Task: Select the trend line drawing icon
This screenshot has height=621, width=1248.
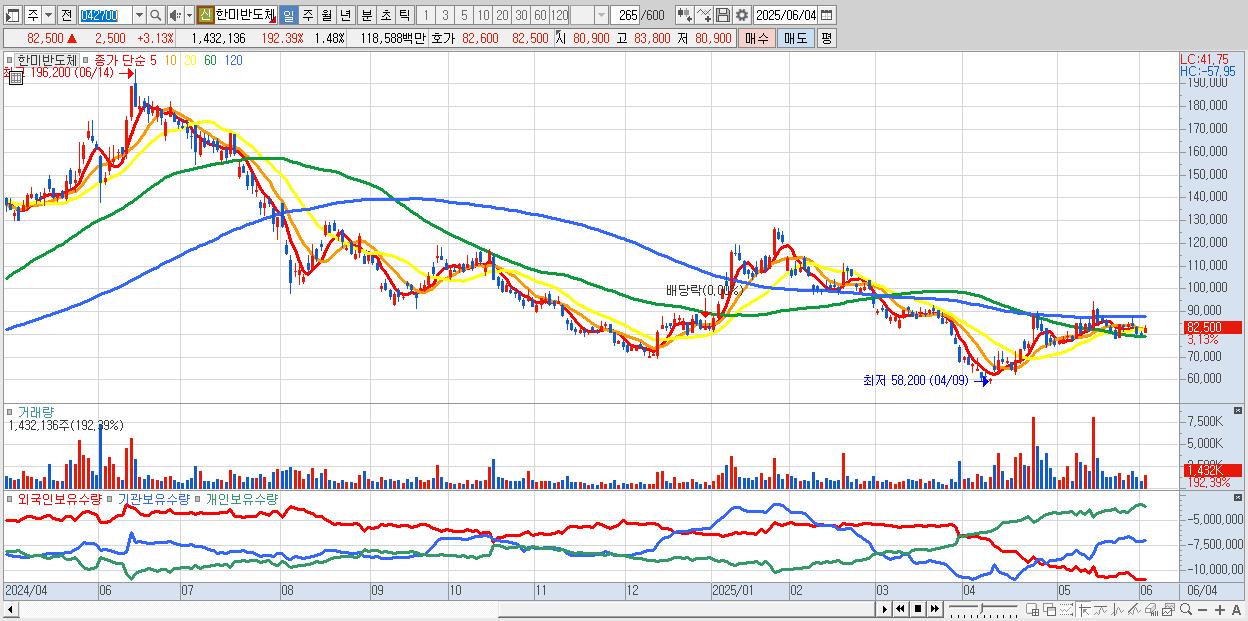Action: pyautogui.click(x=1100, y=610)
